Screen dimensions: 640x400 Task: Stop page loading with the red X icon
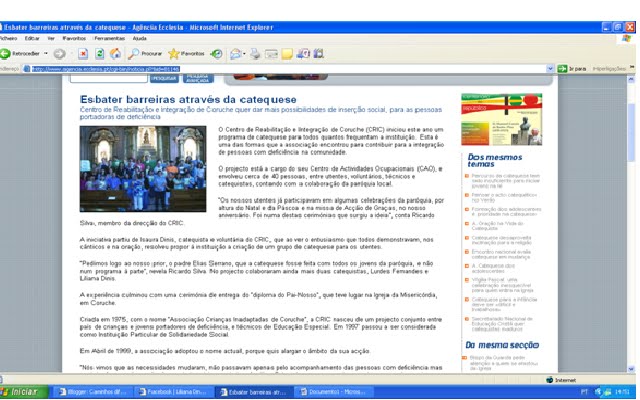click(x=83, y=53)
